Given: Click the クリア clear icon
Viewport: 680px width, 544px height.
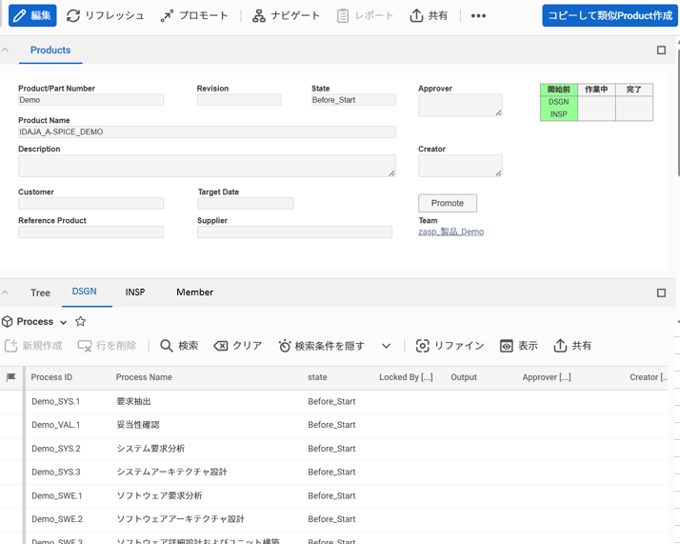Looking at the screenshot, I should pyautogui.click(x=221, y=346).
